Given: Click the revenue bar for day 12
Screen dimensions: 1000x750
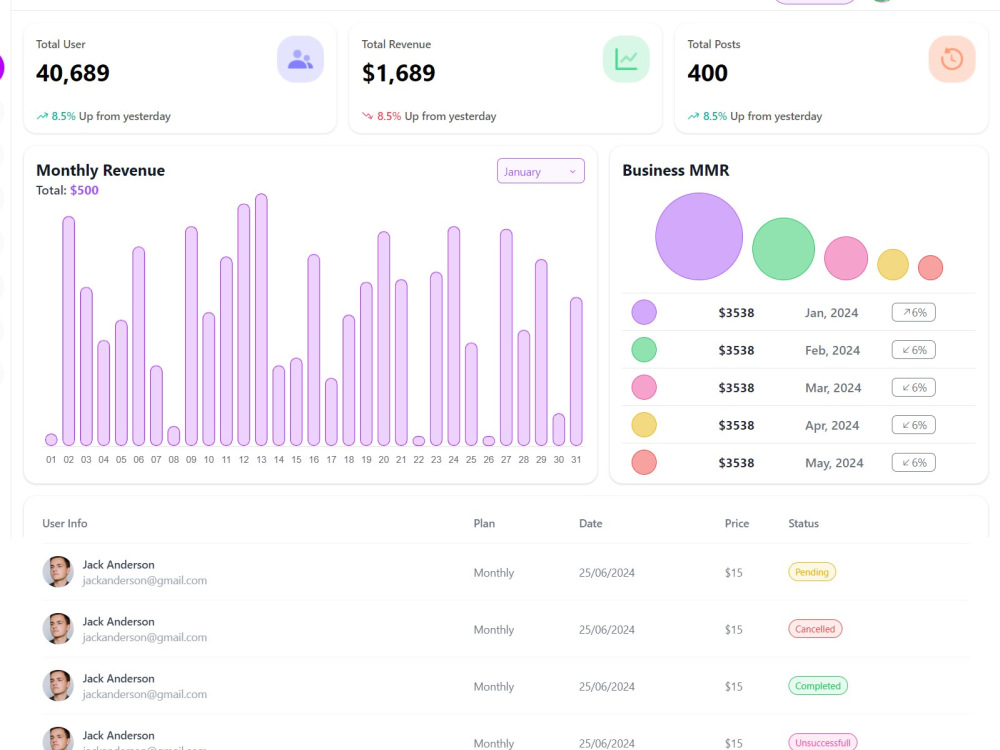Looking at the screenshot, I should [x=244, y=325].
